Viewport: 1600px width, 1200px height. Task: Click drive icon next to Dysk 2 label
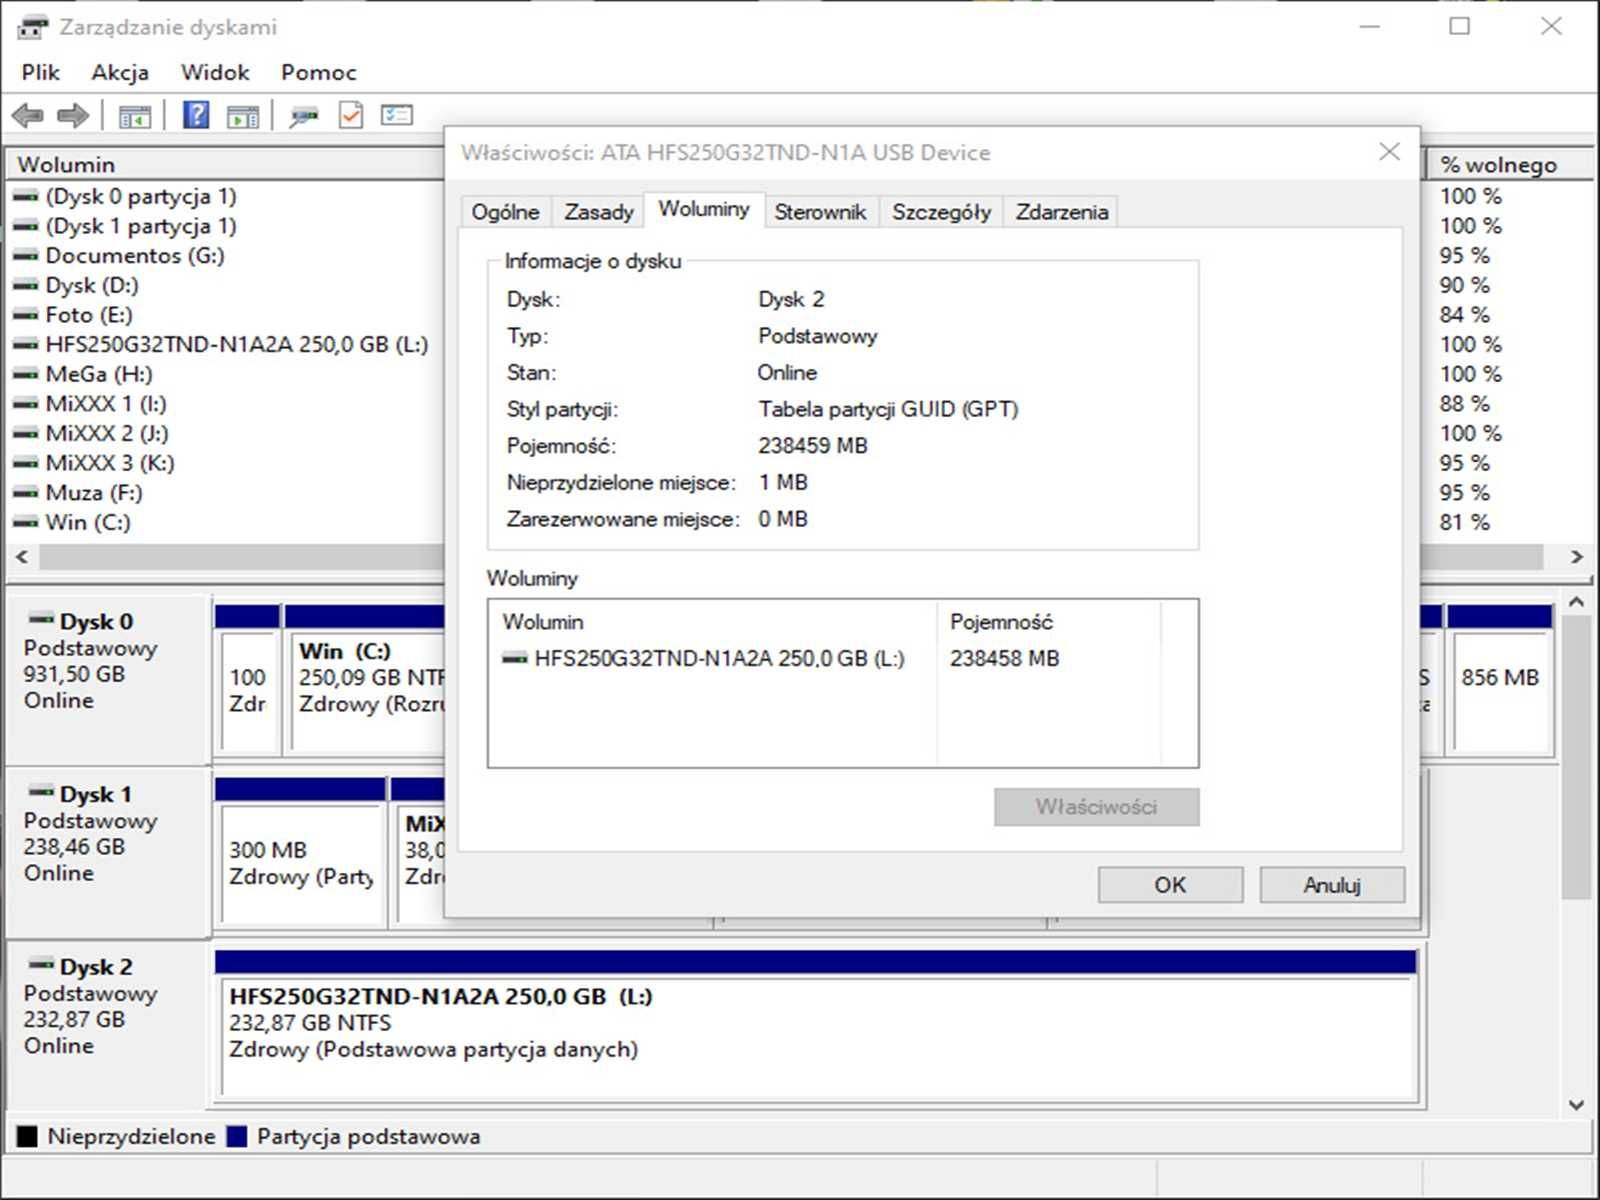41,965
